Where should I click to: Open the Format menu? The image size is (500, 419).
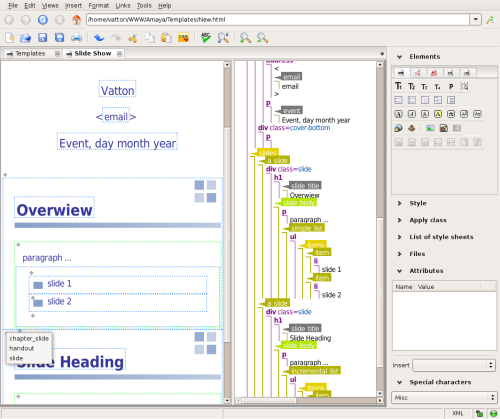(99, 6)
